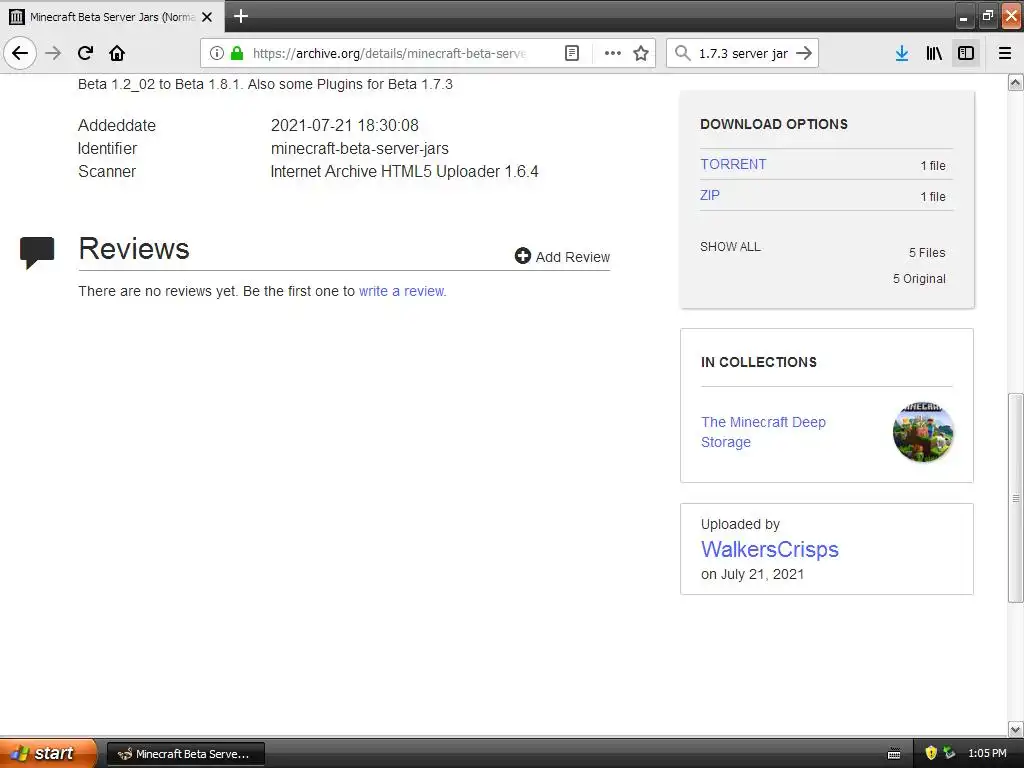Click the '5 Files' count text
The height and width of the screenshot is (768, 1024).
927,253
